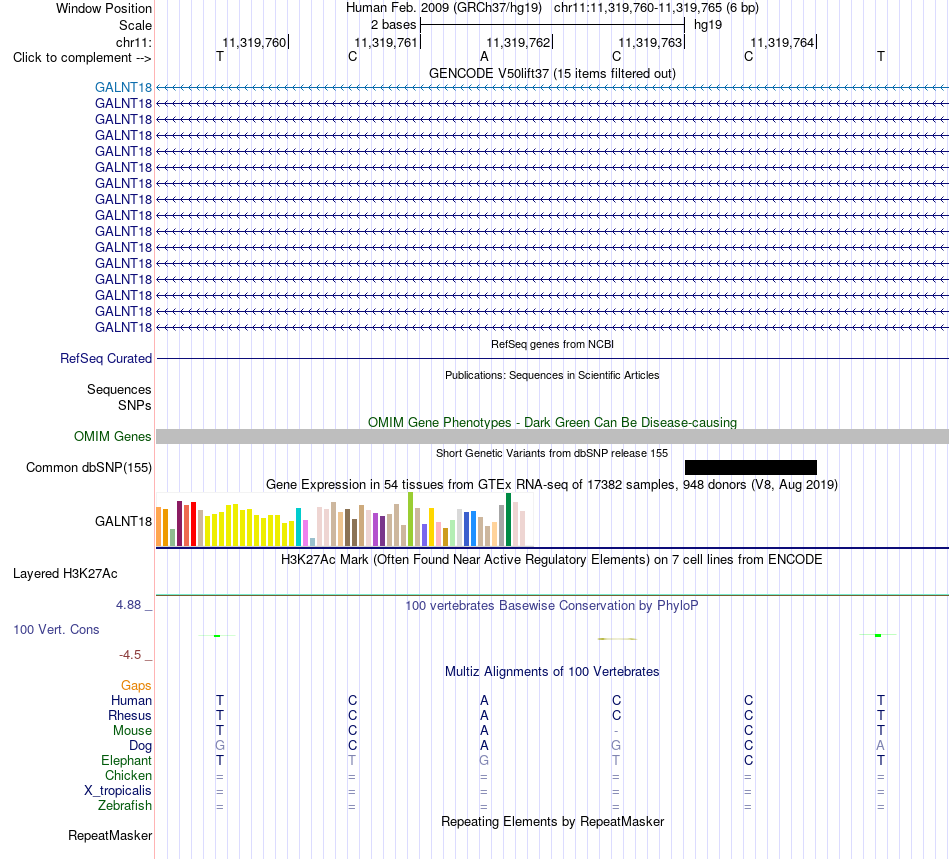Viewport: 950px width, 859px height.
Task: Click 'Gene Expression in 54 tissues' GTEx title
Action: click(552, 485)
